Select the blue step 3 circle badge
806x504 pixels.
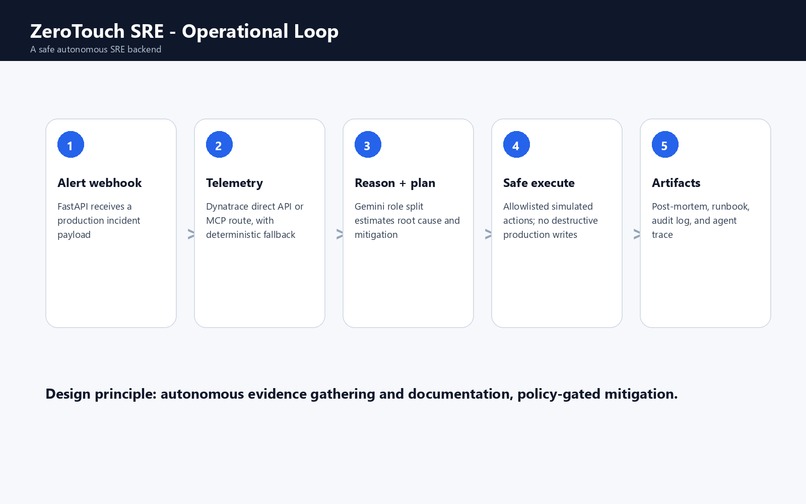[x=368, y=145]
